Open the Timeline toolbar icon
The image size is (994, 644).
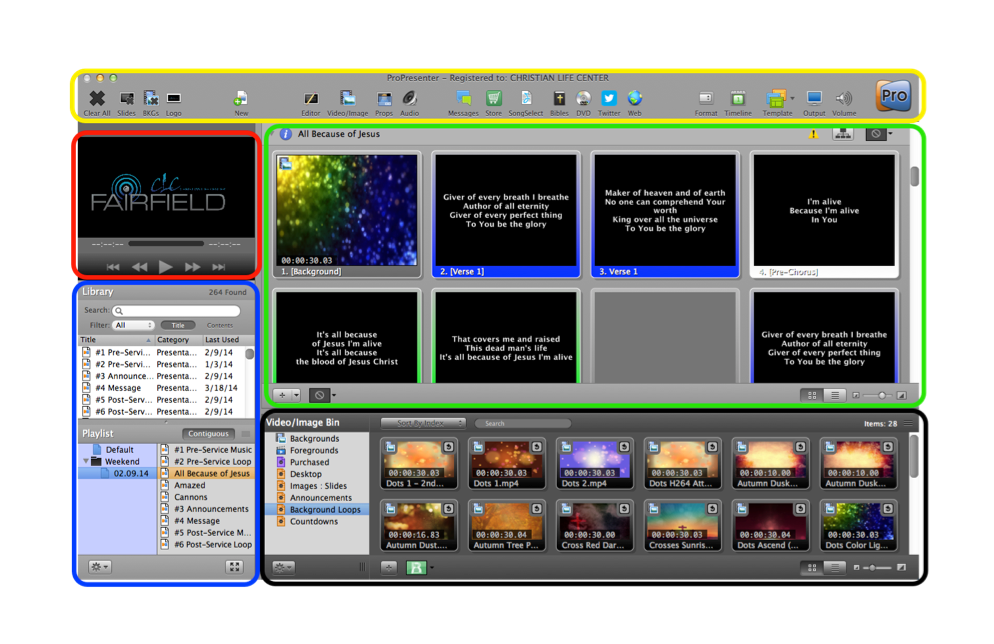pos(737,99)
